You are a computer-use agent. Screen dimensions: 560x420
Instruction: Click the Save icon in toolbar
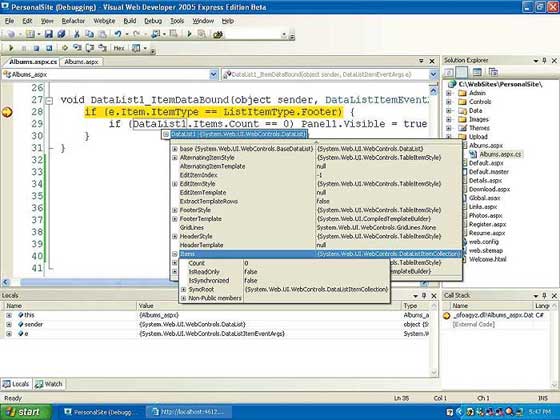tap(49, 34)
